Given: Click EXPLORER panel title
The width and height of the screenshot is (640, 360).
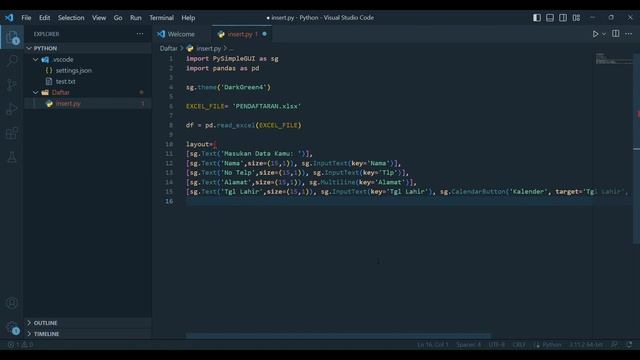Looking at the screenshot, I should pos(46,34).
